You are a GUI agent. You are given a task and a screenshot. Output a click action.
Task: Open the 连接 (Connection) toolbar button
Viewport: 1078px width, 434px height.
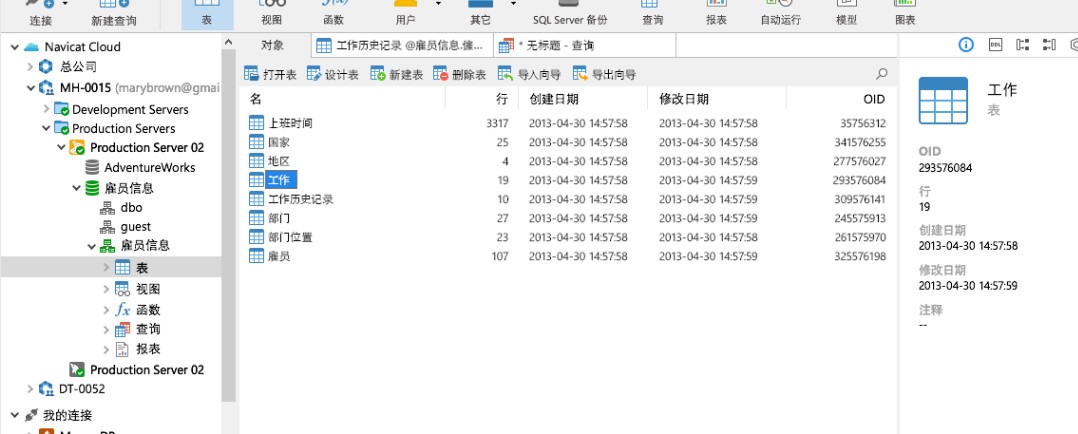click(41, 13)
